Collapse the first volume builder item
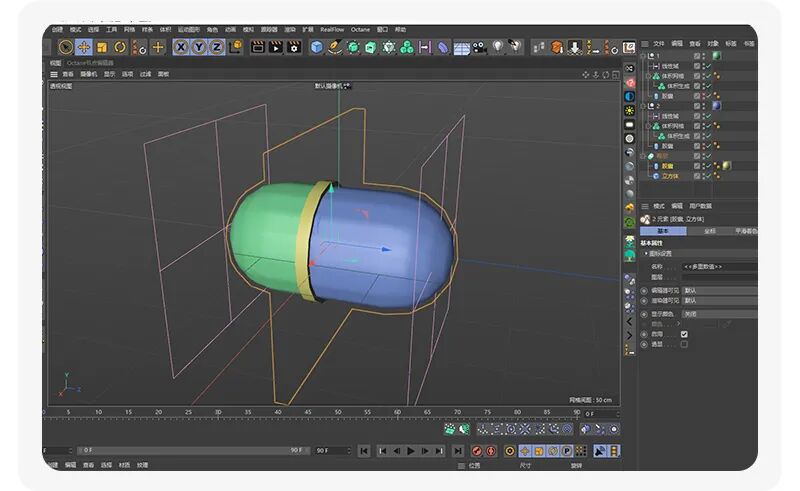The image size is (800, 491). 649,76
